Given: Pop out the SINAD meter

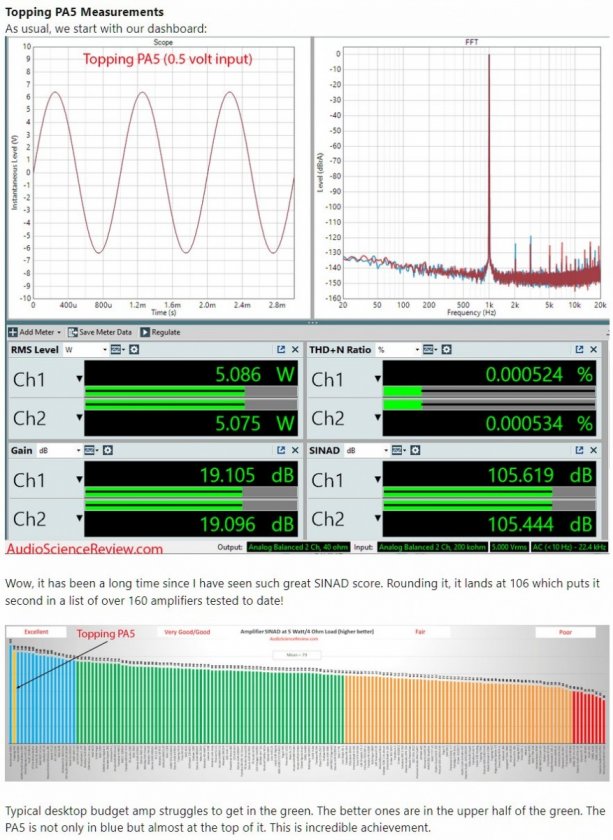Looking at the screenshot, I should coord(579,450).
